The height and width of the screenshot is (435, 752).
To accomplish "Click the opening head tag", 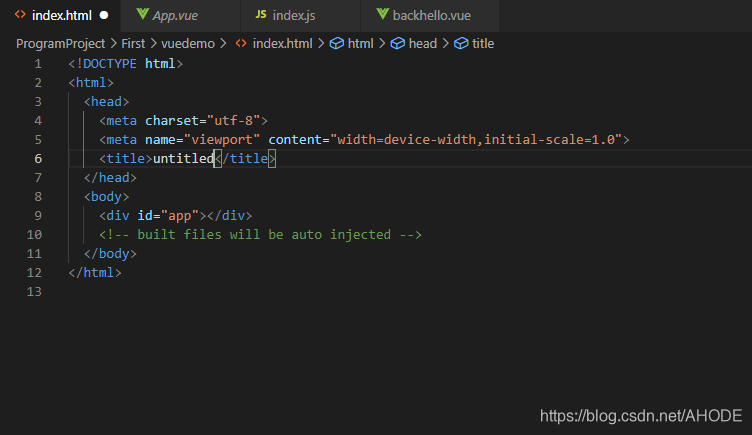I will pyautogui.click(x=106, y=102).
